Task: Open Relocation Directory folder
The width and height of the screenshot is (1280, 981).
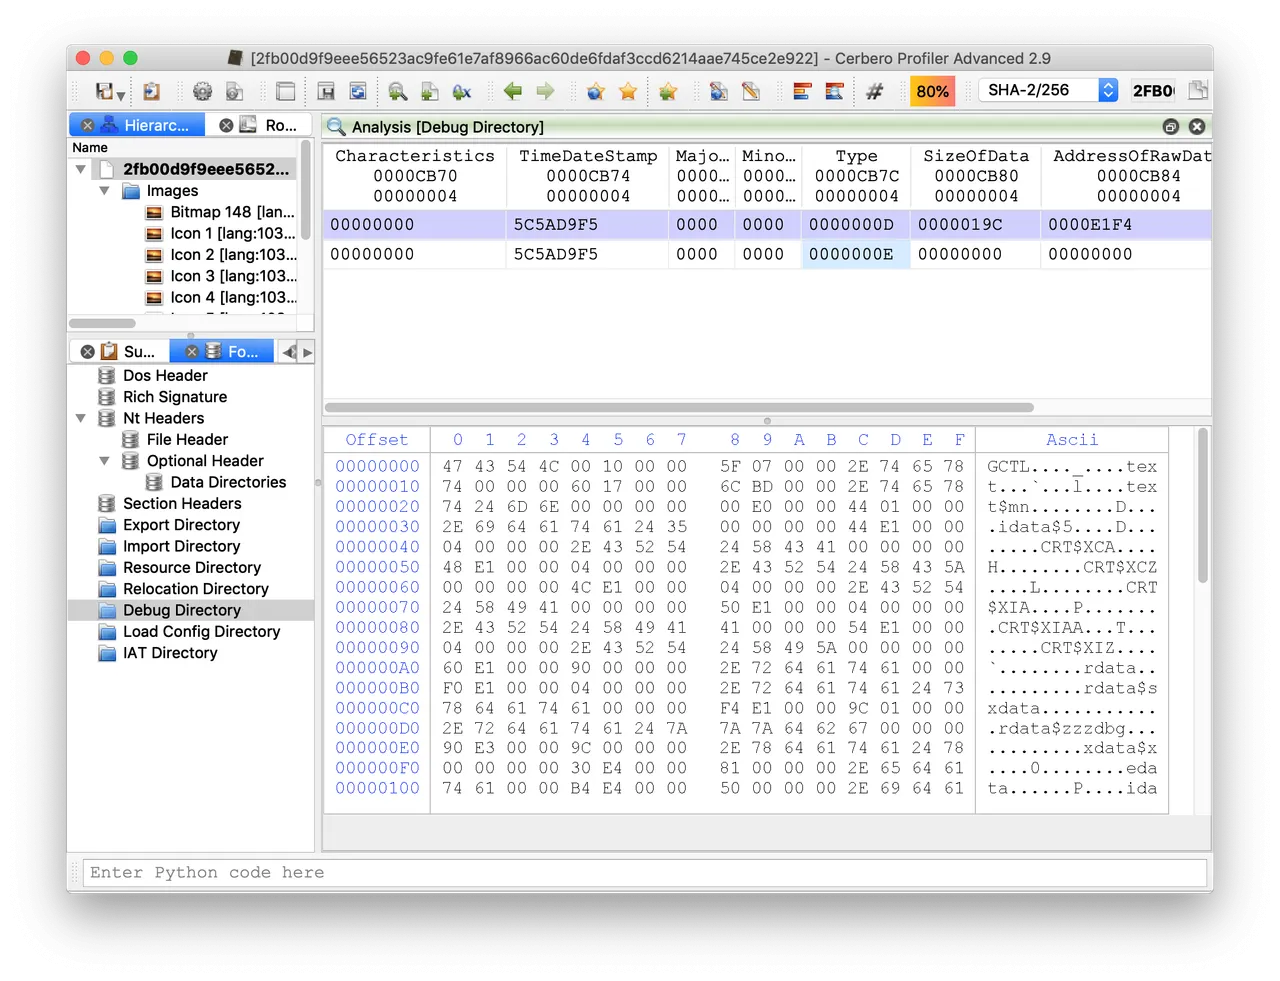Action: click(196, 589)
